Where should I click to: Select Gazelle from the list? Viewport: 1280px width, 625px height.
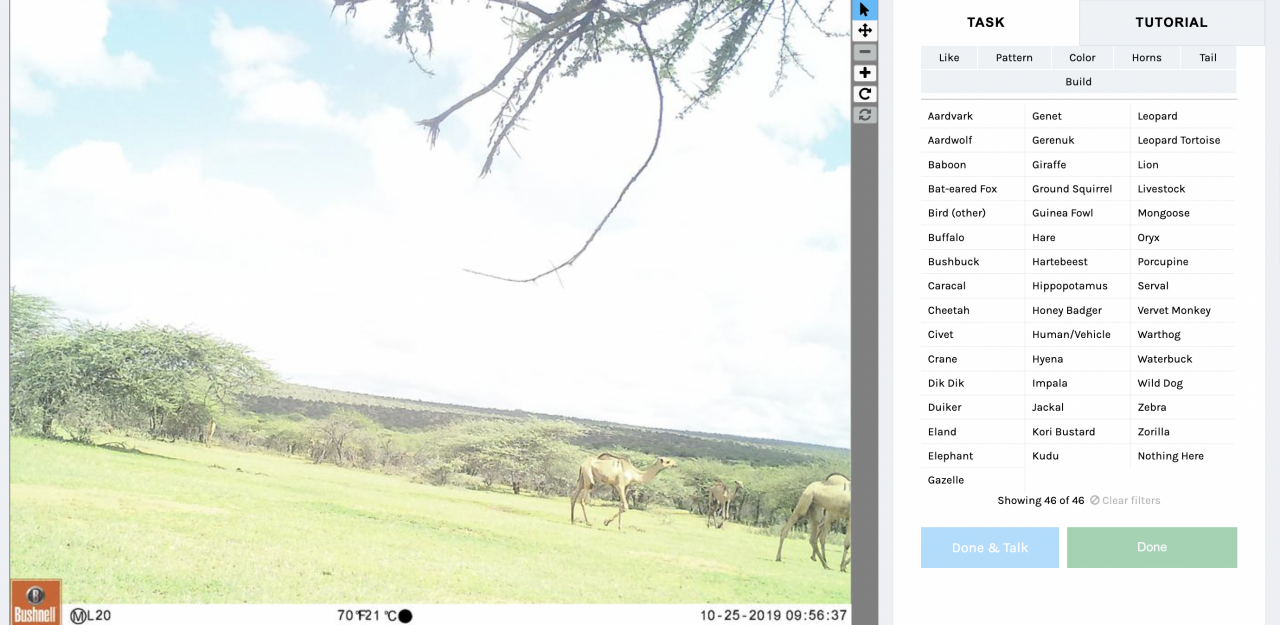pyautogui.click(x=973, y=480)
